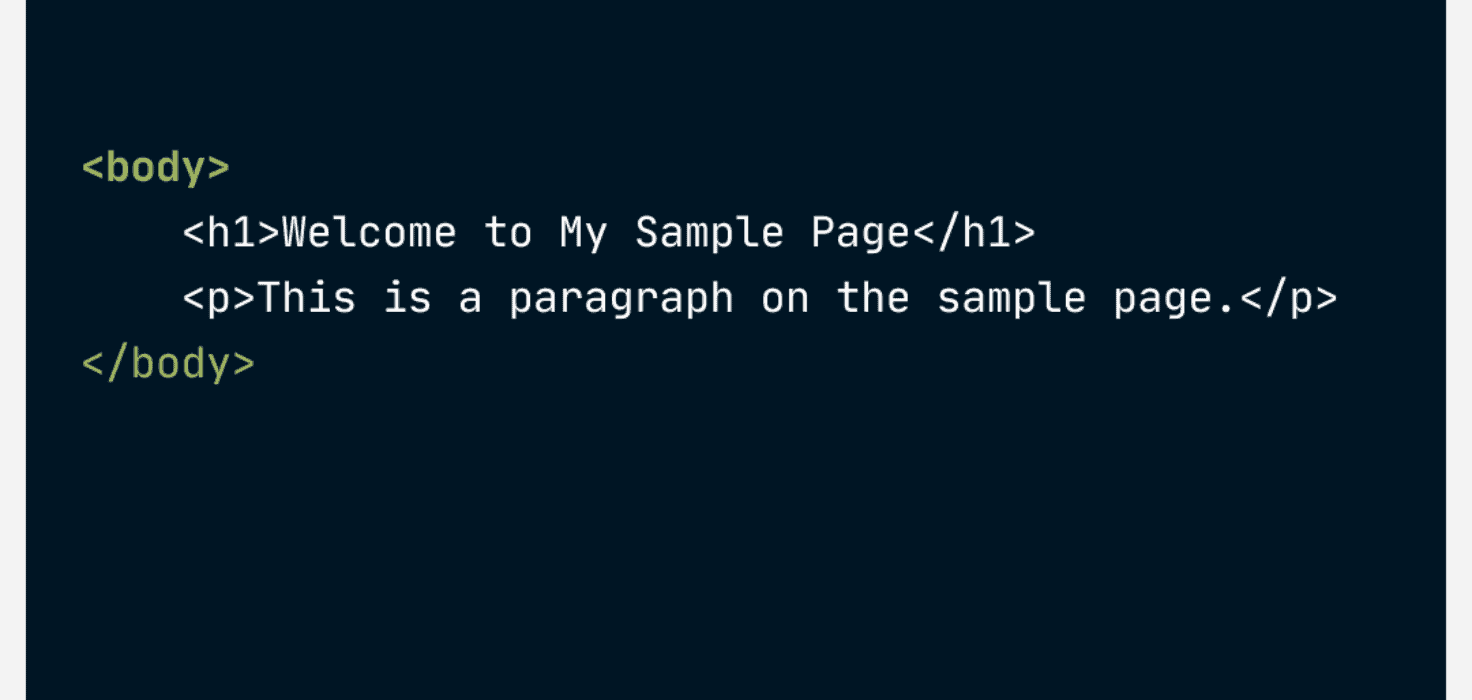This screenshot has width=1472, height=700.
Task: Click capitalized "Page" in the h1 line
Action: tap(860, 233)
